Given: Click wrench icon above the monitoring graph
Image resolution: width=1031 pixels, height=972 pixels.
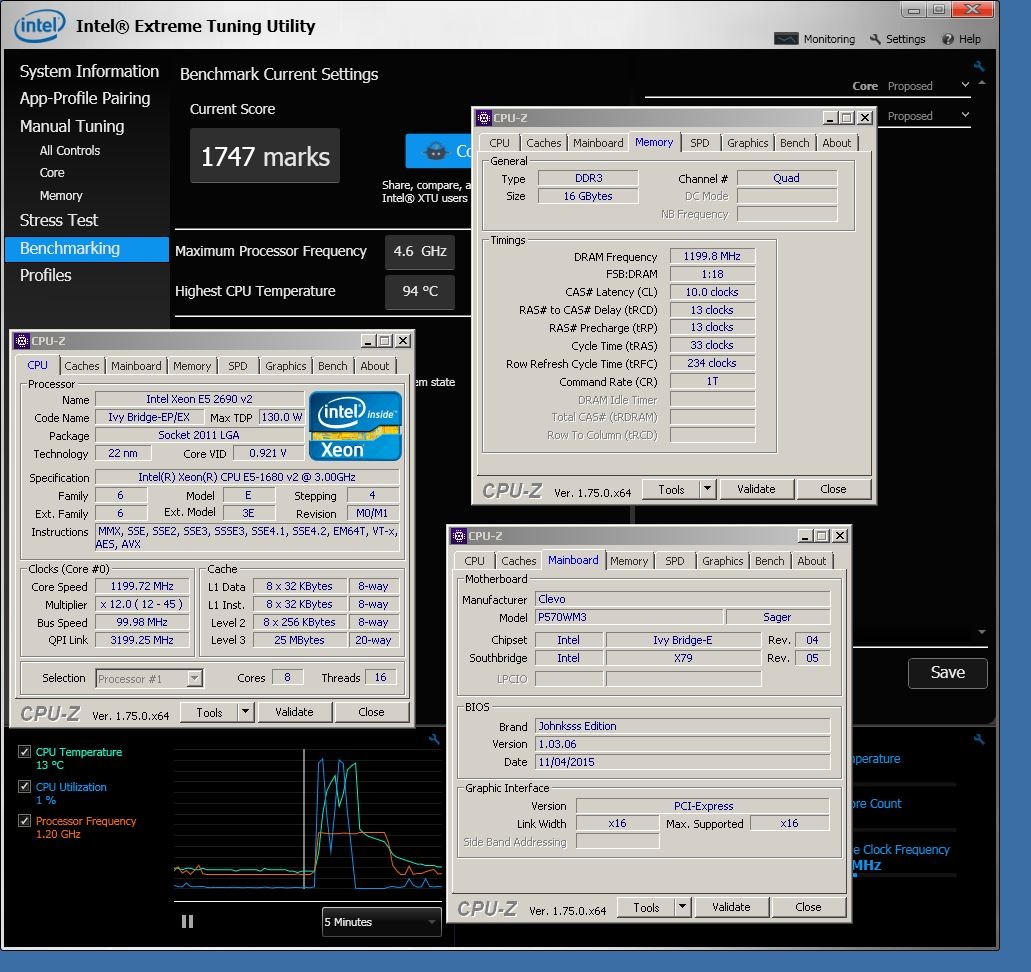Looking at the screenshot, I should (x=434, y=740).
